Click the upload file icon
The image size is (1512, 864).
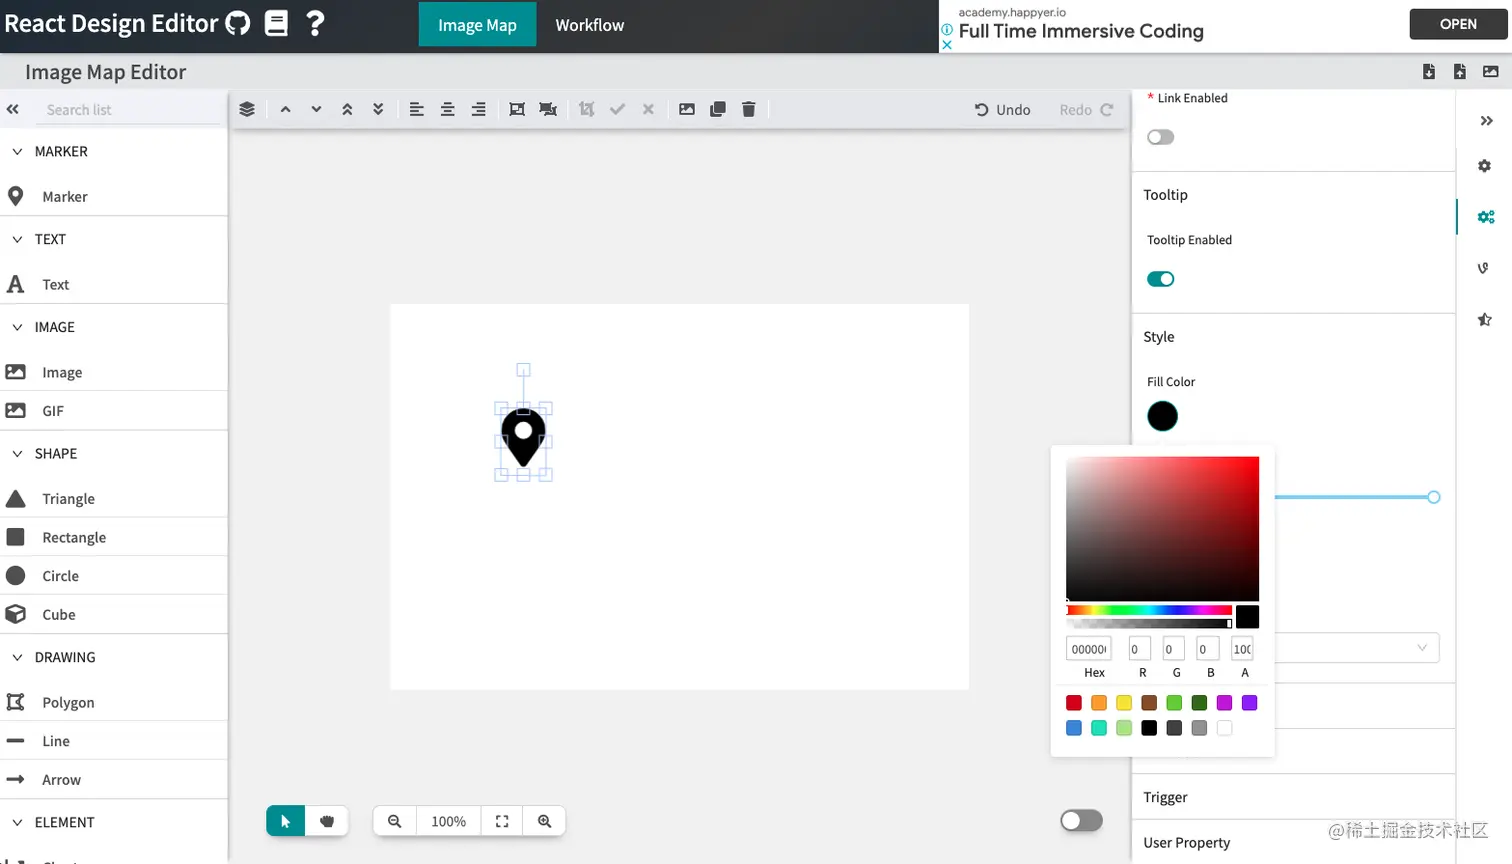coord(1460,71)
